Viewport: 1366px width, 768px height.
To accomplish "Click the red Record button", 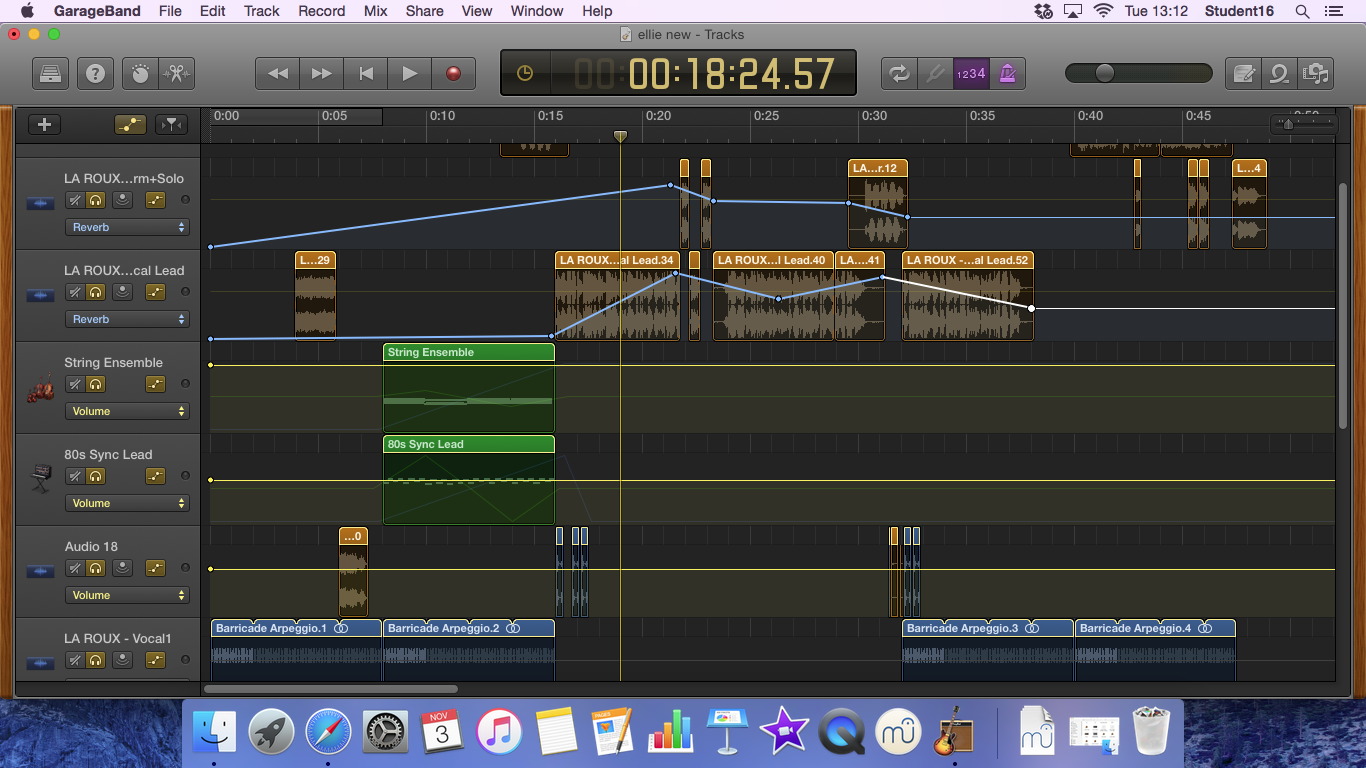I will click(454, 73).
